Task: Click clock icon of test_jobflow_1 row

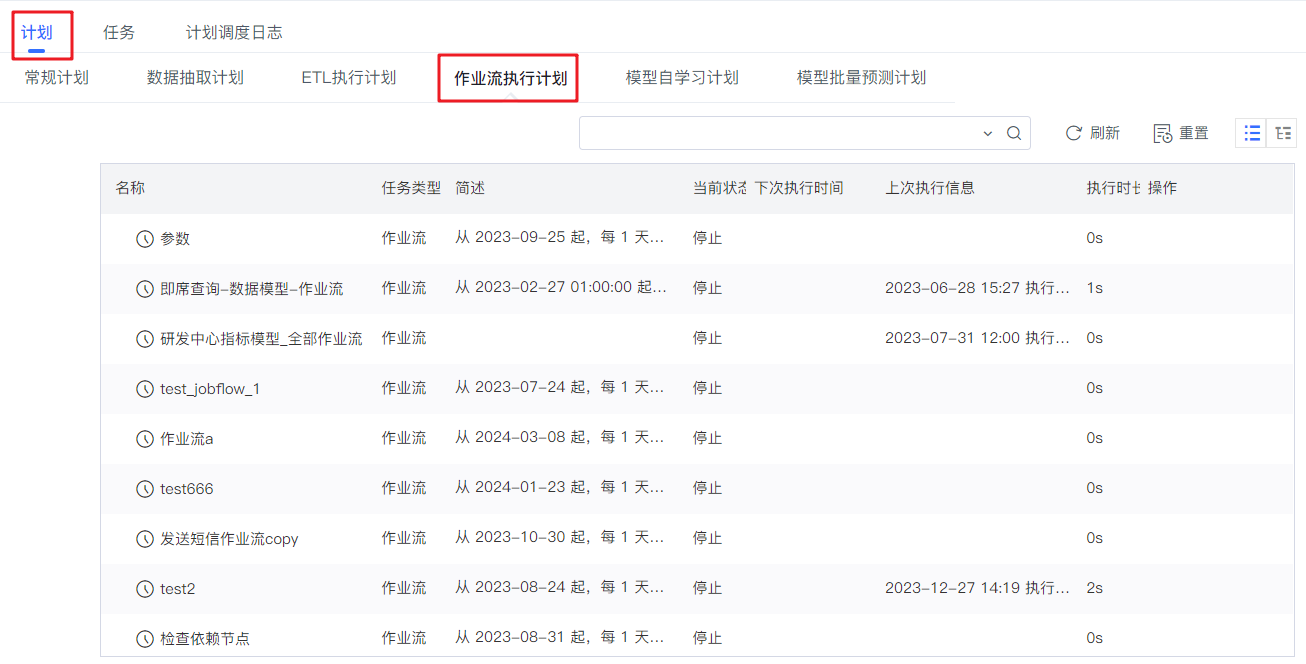Action: click(x=145, y=388)
